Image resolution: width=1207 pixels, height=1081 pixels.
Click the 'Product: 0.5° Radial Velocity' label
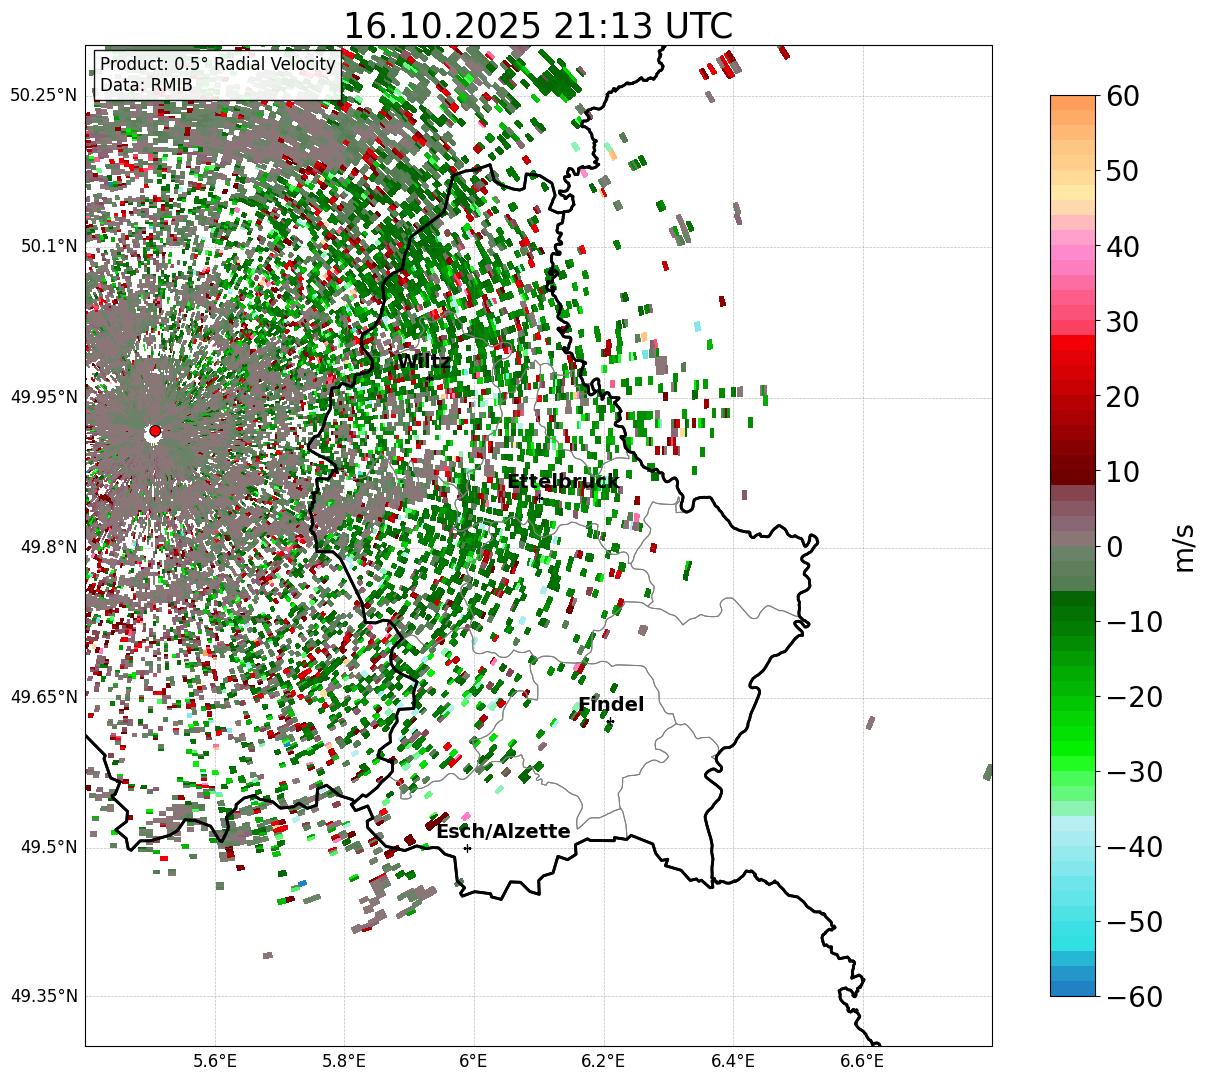(x=218, y=65)
